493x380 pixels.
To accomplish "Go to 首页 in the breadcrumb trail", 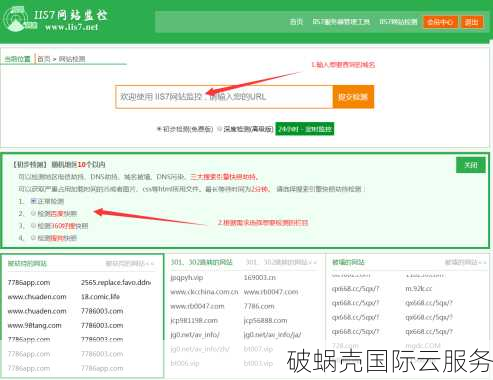I will (x=44, y=59).
